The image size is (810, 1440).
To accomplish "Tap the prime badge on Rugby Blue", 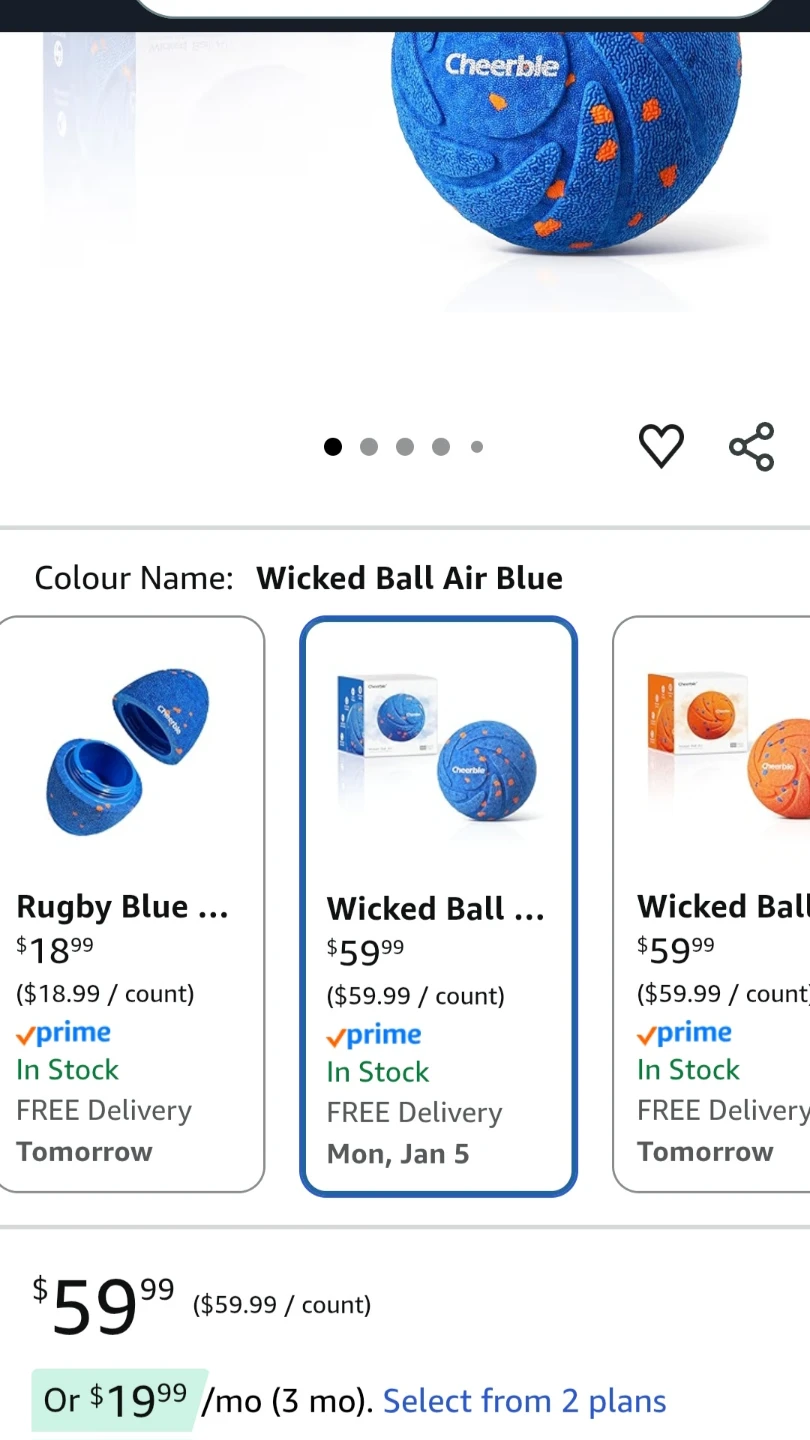I will 64,1033.
